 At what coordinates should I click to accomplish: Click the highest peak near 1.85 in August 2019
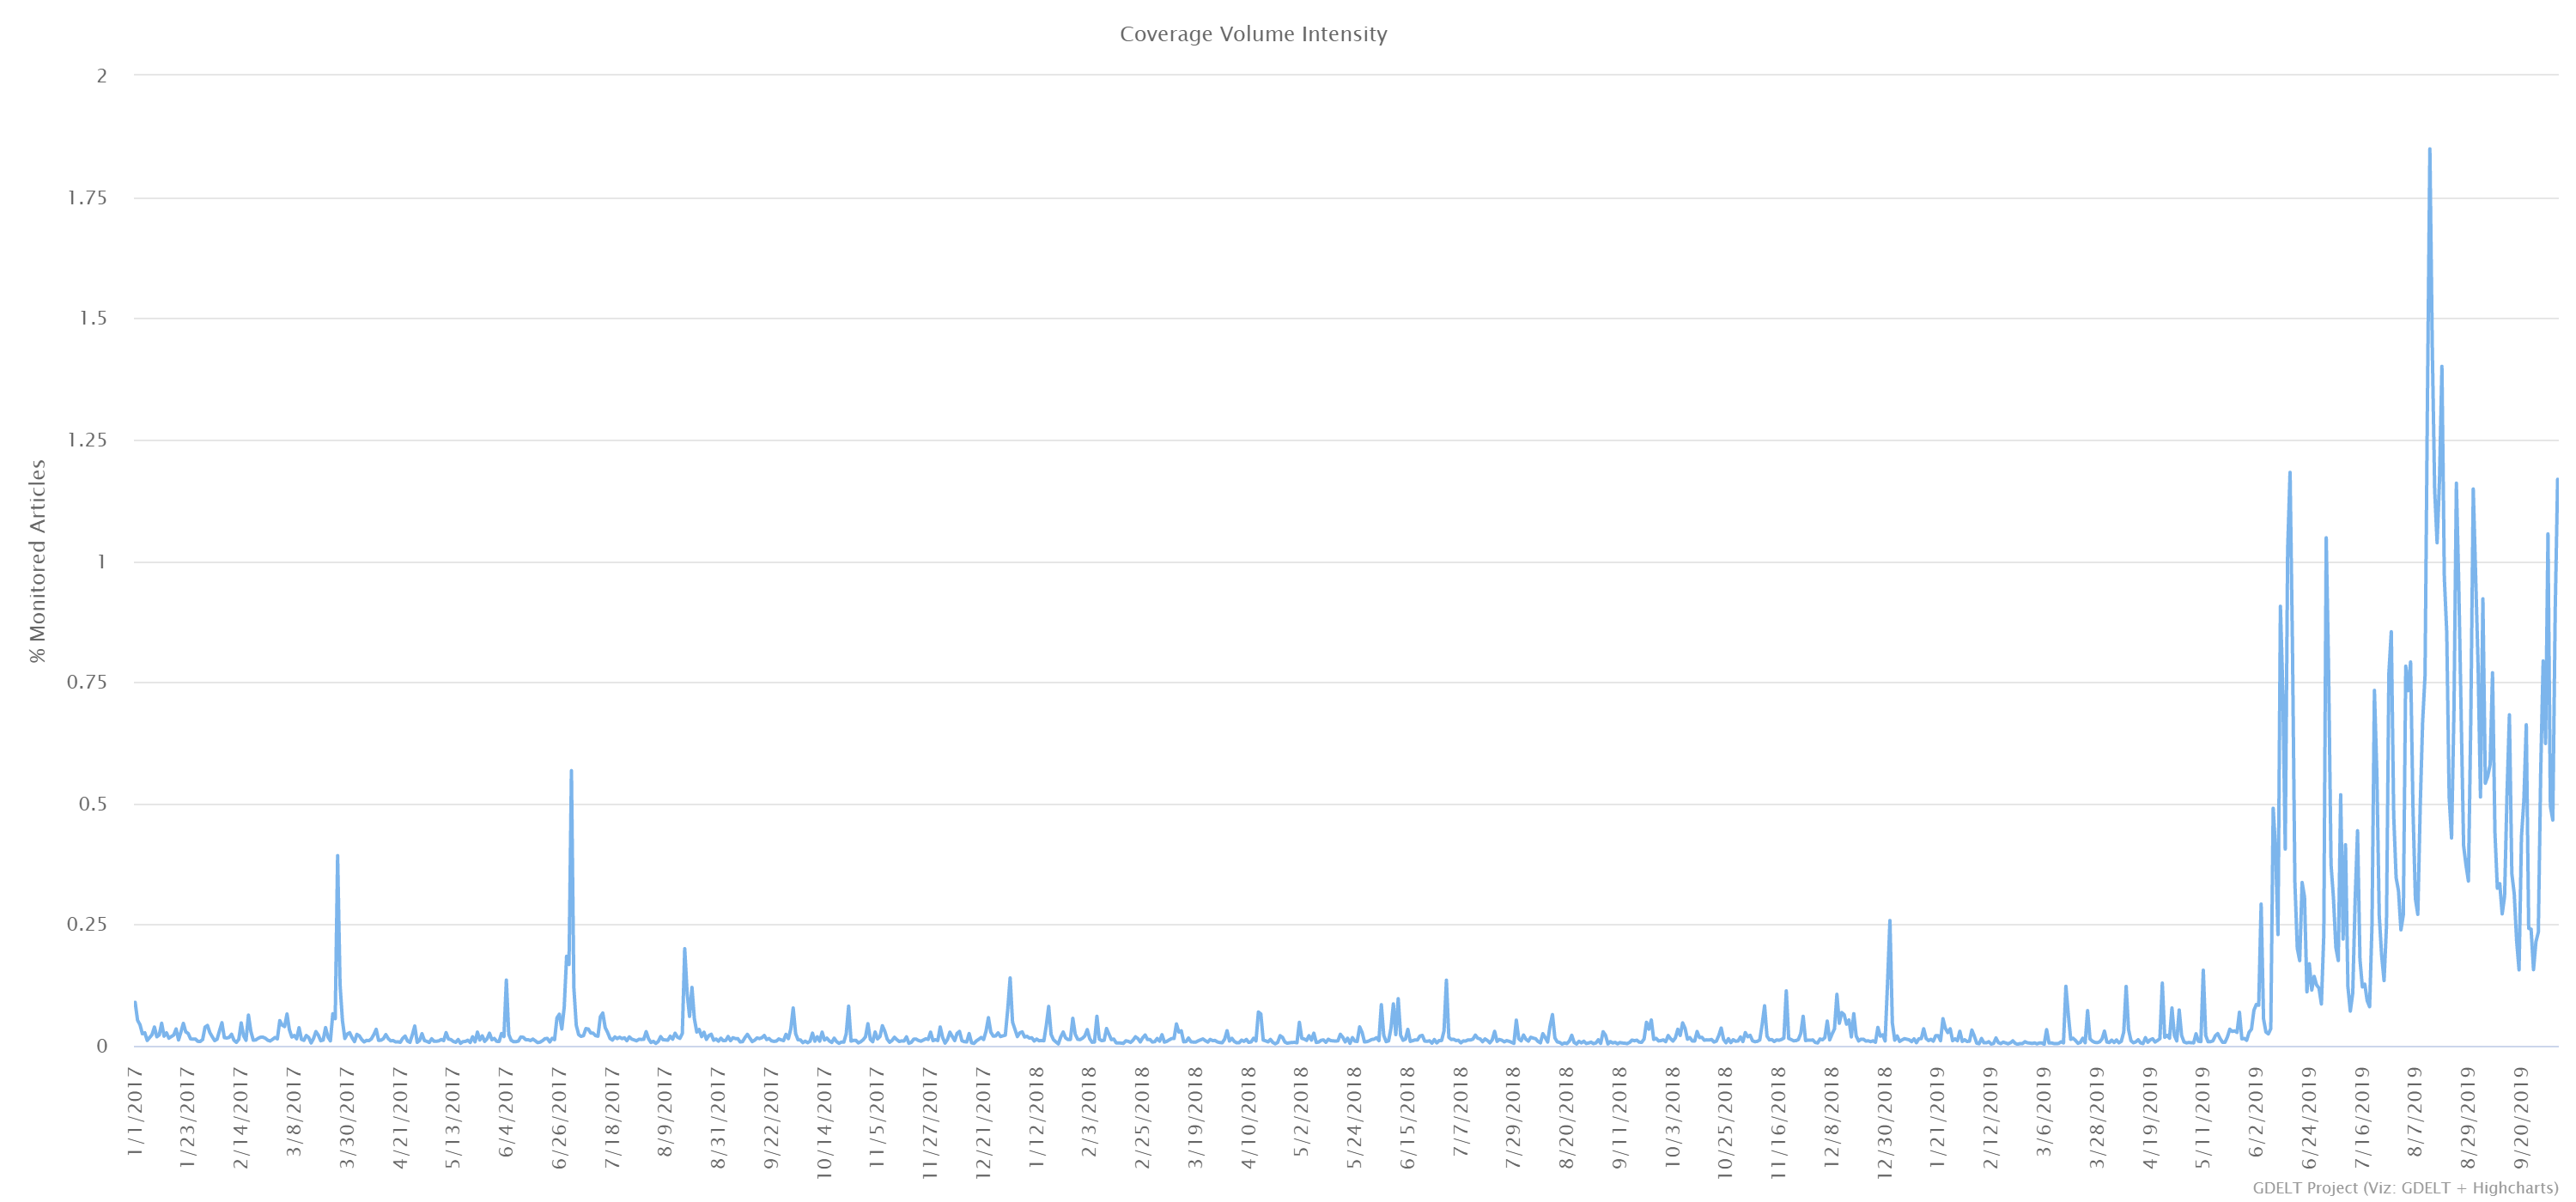2430,150
